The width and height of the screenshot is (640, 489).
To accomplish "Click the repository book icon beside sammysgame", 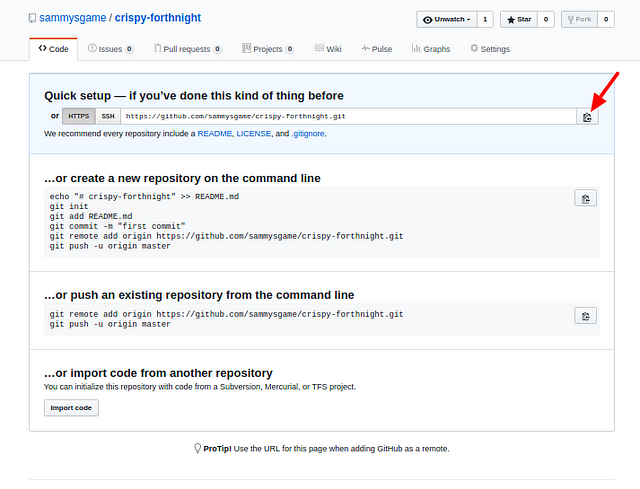I will pos(32,18).
